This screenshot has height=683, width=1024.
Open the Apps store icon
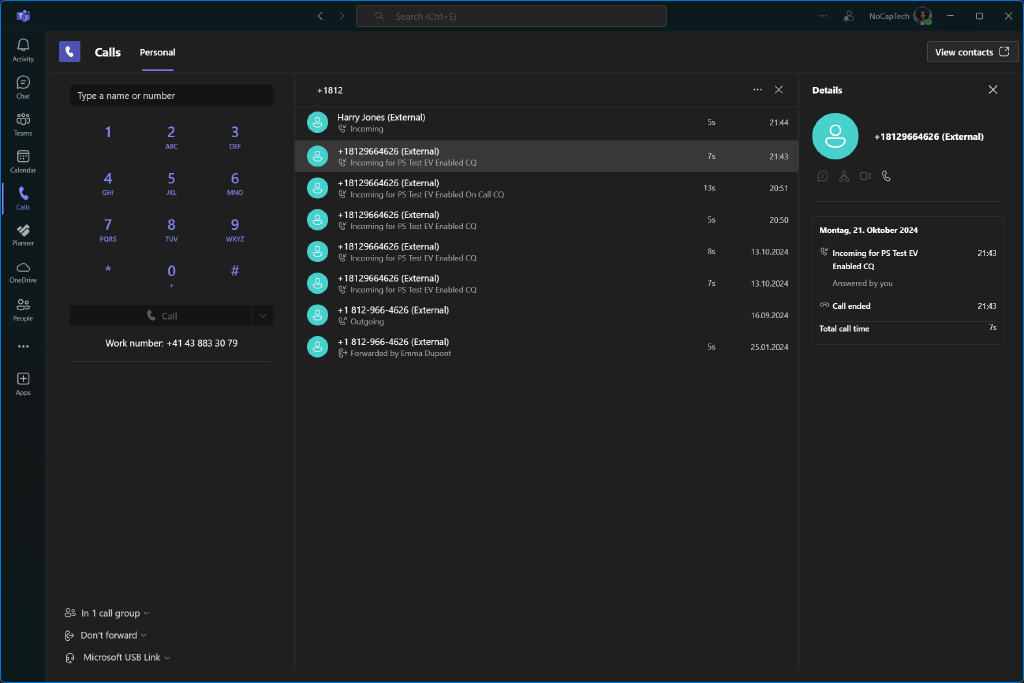coord(23,383)
